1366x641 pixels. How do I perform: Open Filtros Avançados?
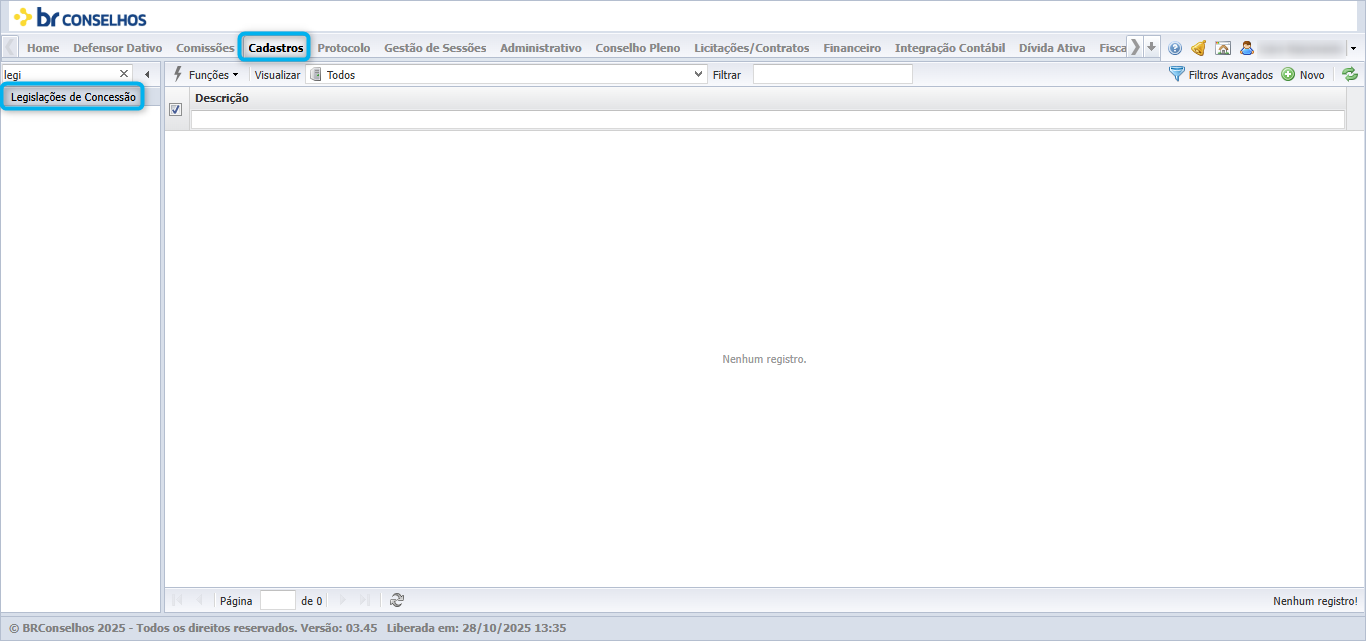(1221, 74)
